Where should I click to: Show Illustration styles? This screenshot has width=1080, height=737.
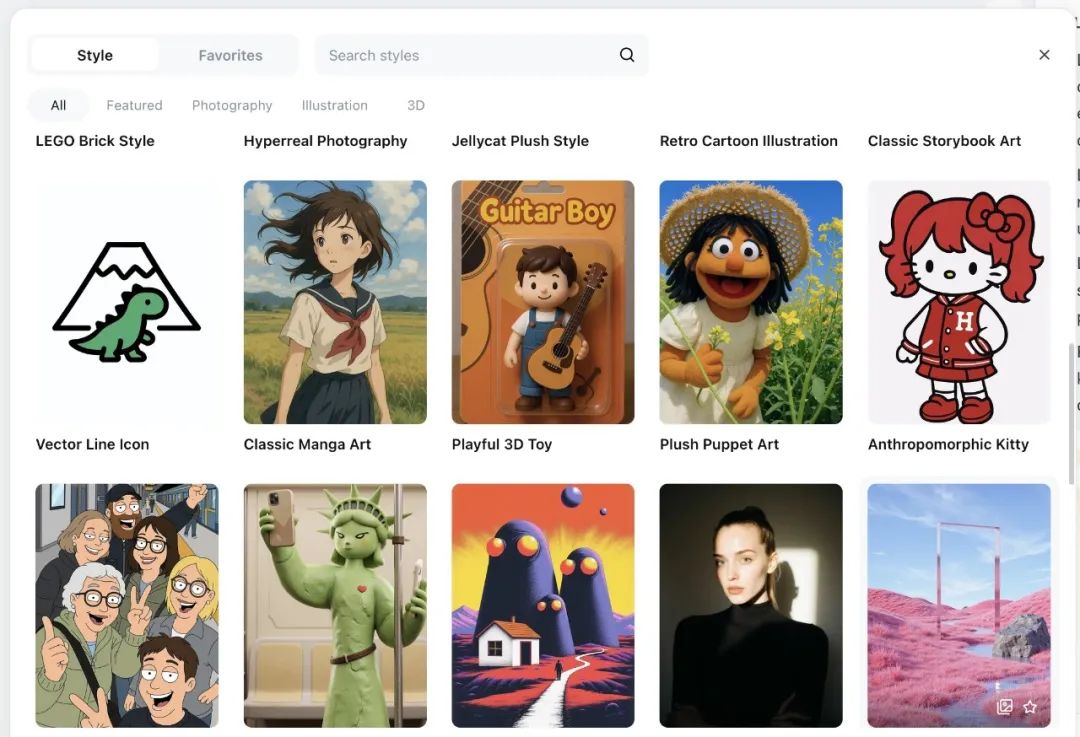pyautogui.click(x=335, y=105)
